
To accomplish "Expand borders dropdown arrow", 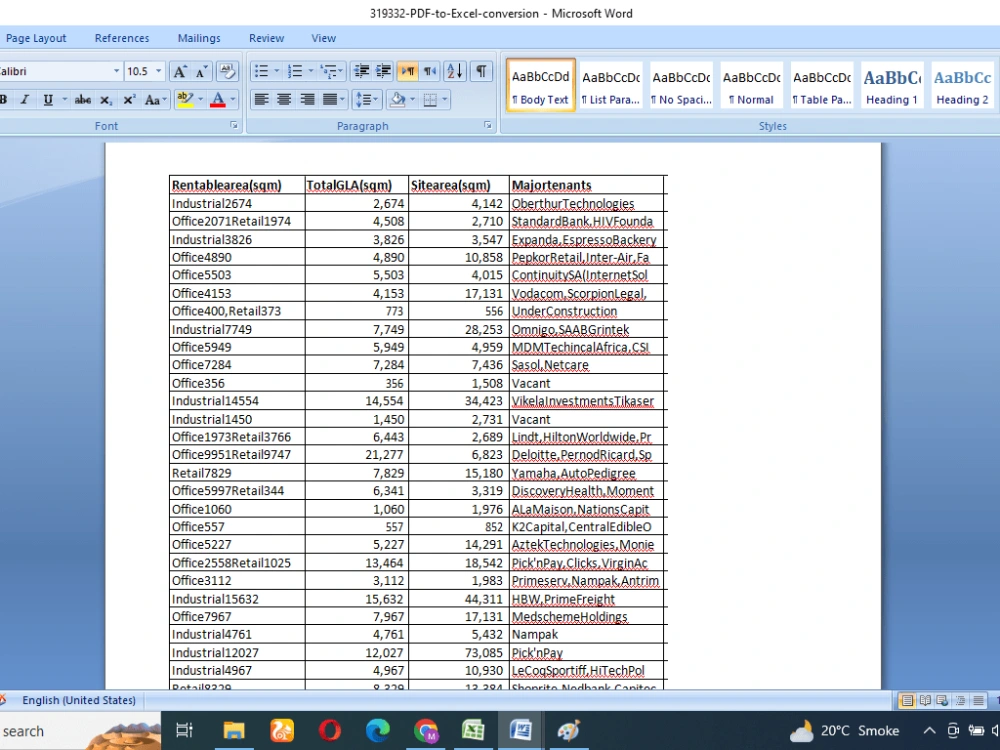I will pos(445,99).
